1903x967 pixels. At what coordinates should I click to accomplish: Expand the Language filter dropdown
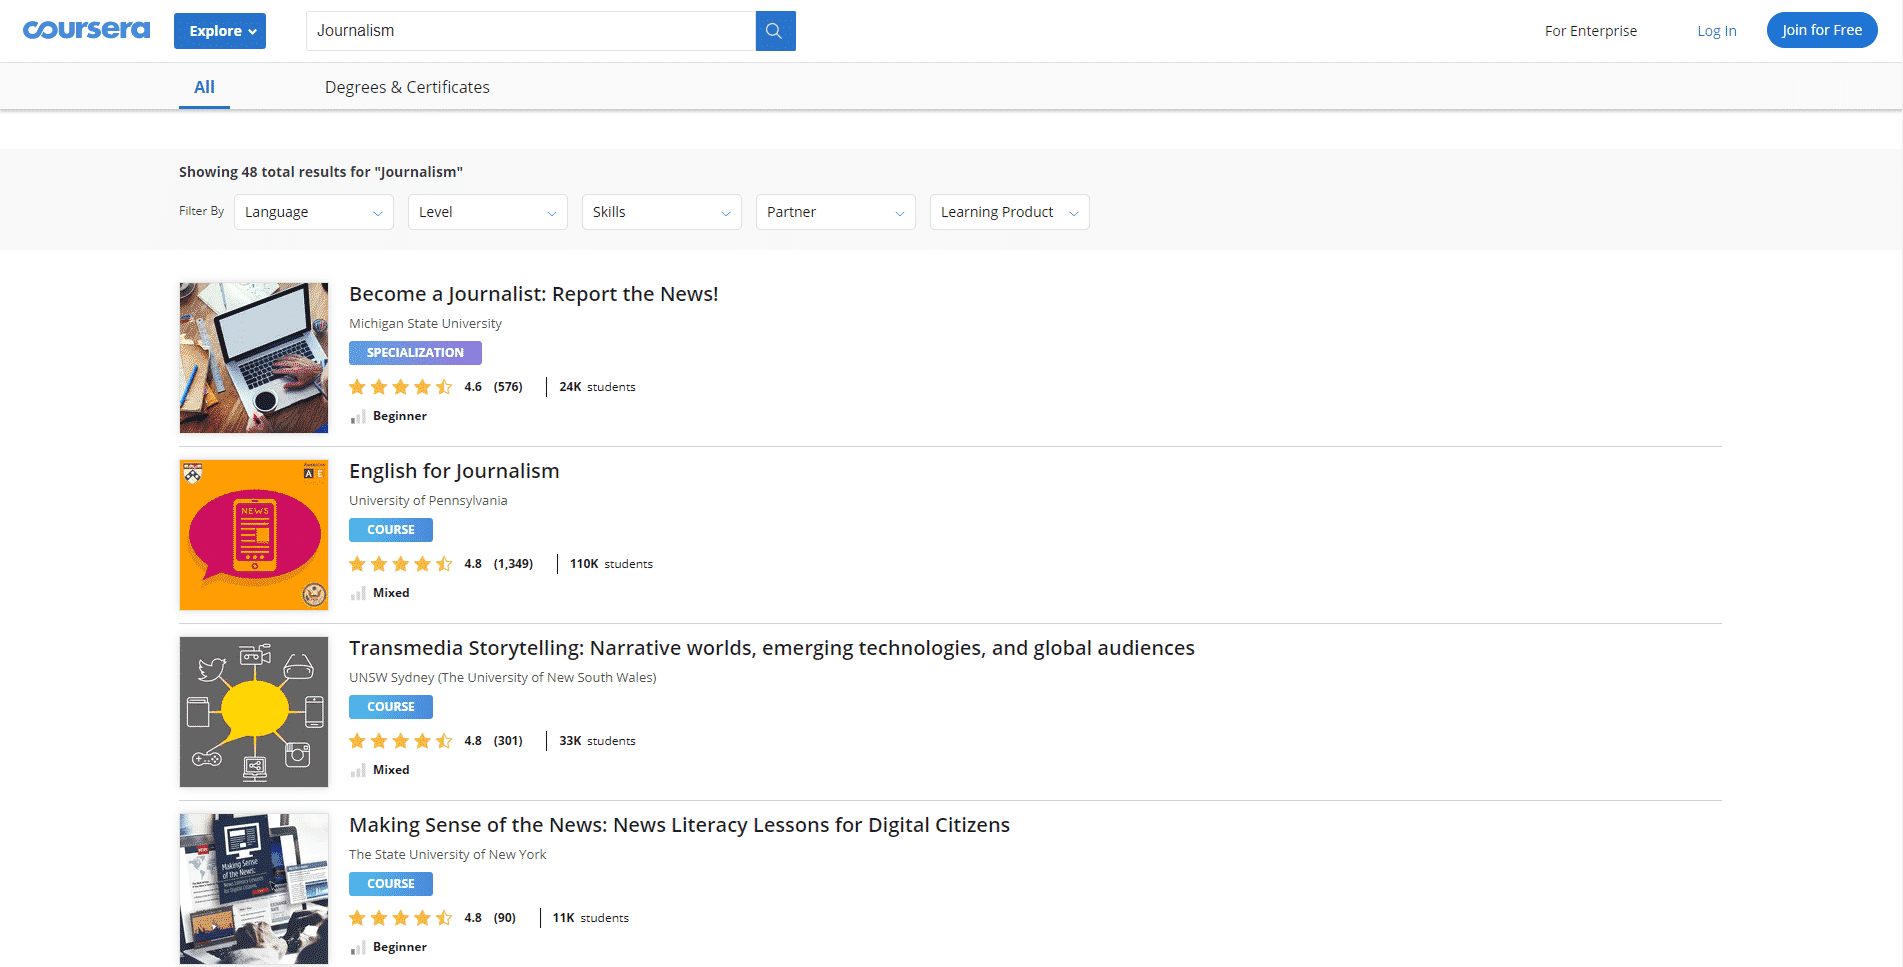[x=314, y=212]
